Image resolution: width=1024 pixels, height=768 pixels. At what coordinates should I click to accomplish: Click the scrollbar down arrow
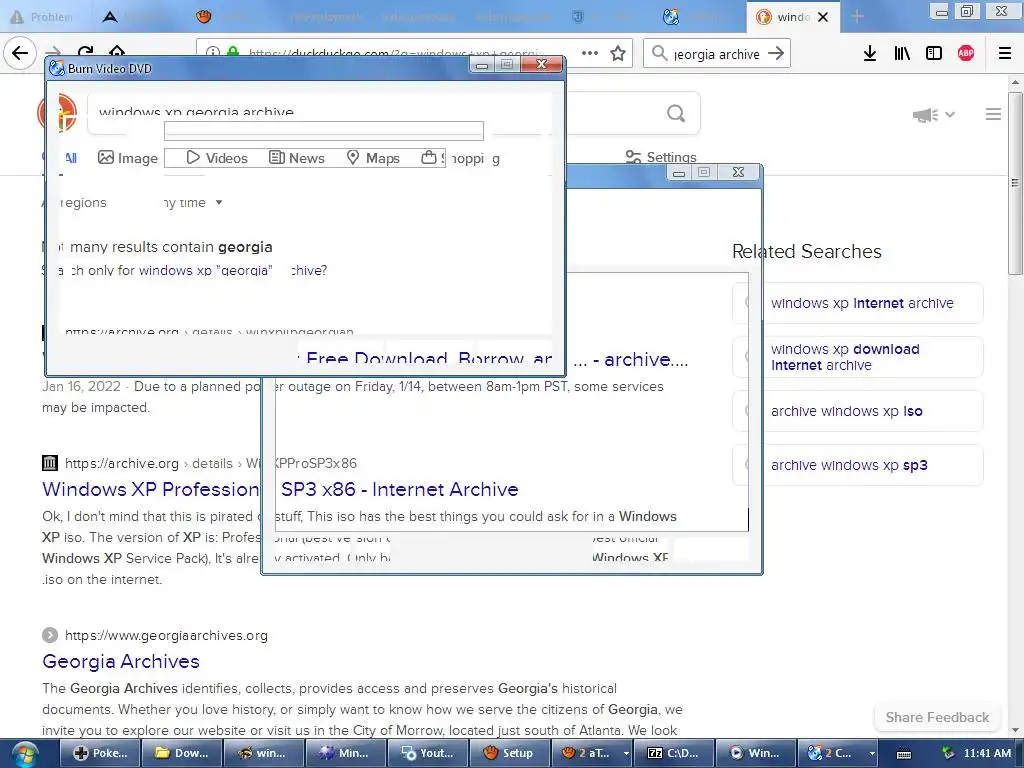coord(1015,730)
